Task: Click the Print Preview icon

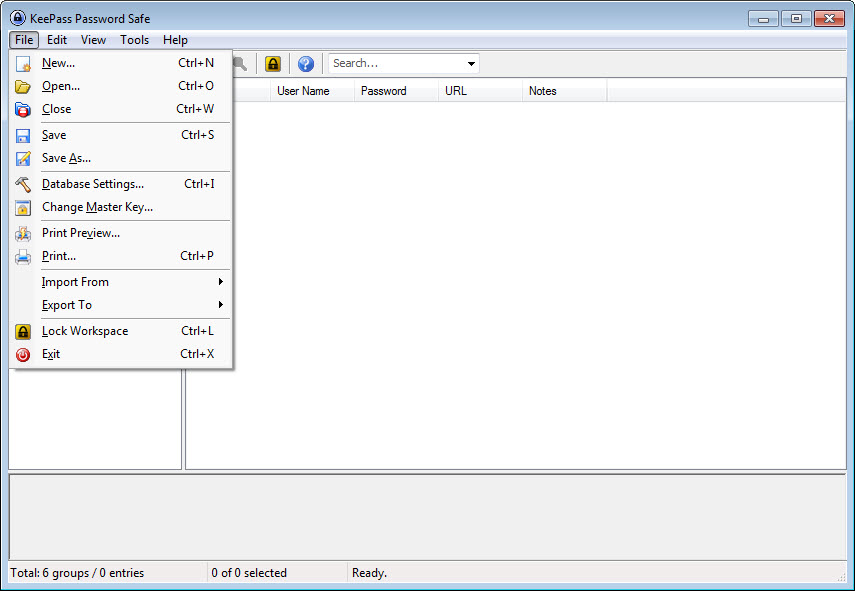Action: pos(23,234)
